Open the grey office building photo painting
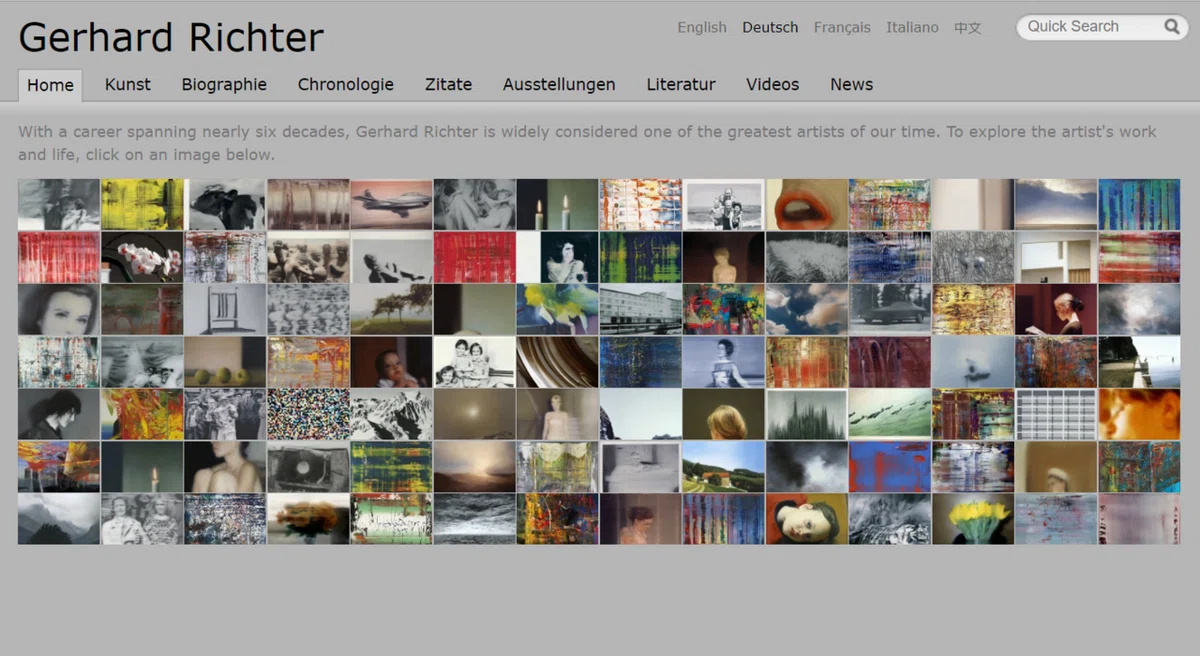The height and width of the screenshot is (656, 1200). click(641, 309)
